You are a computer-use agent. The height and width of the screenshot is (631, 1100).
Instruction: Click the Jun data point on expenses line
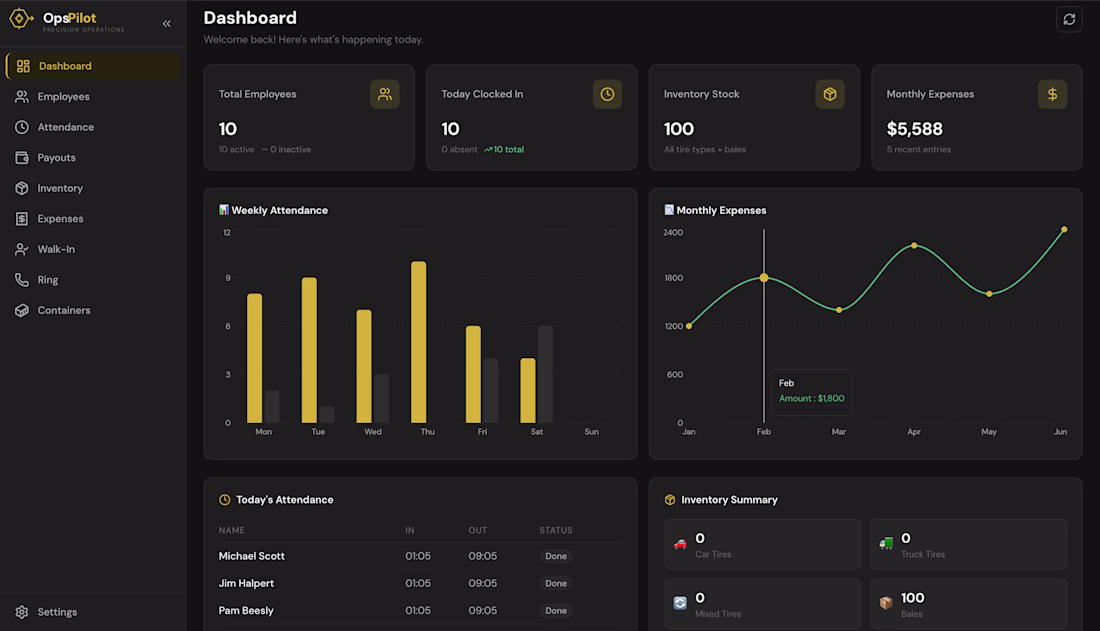pyautogui.click(x=1064, y=230)
